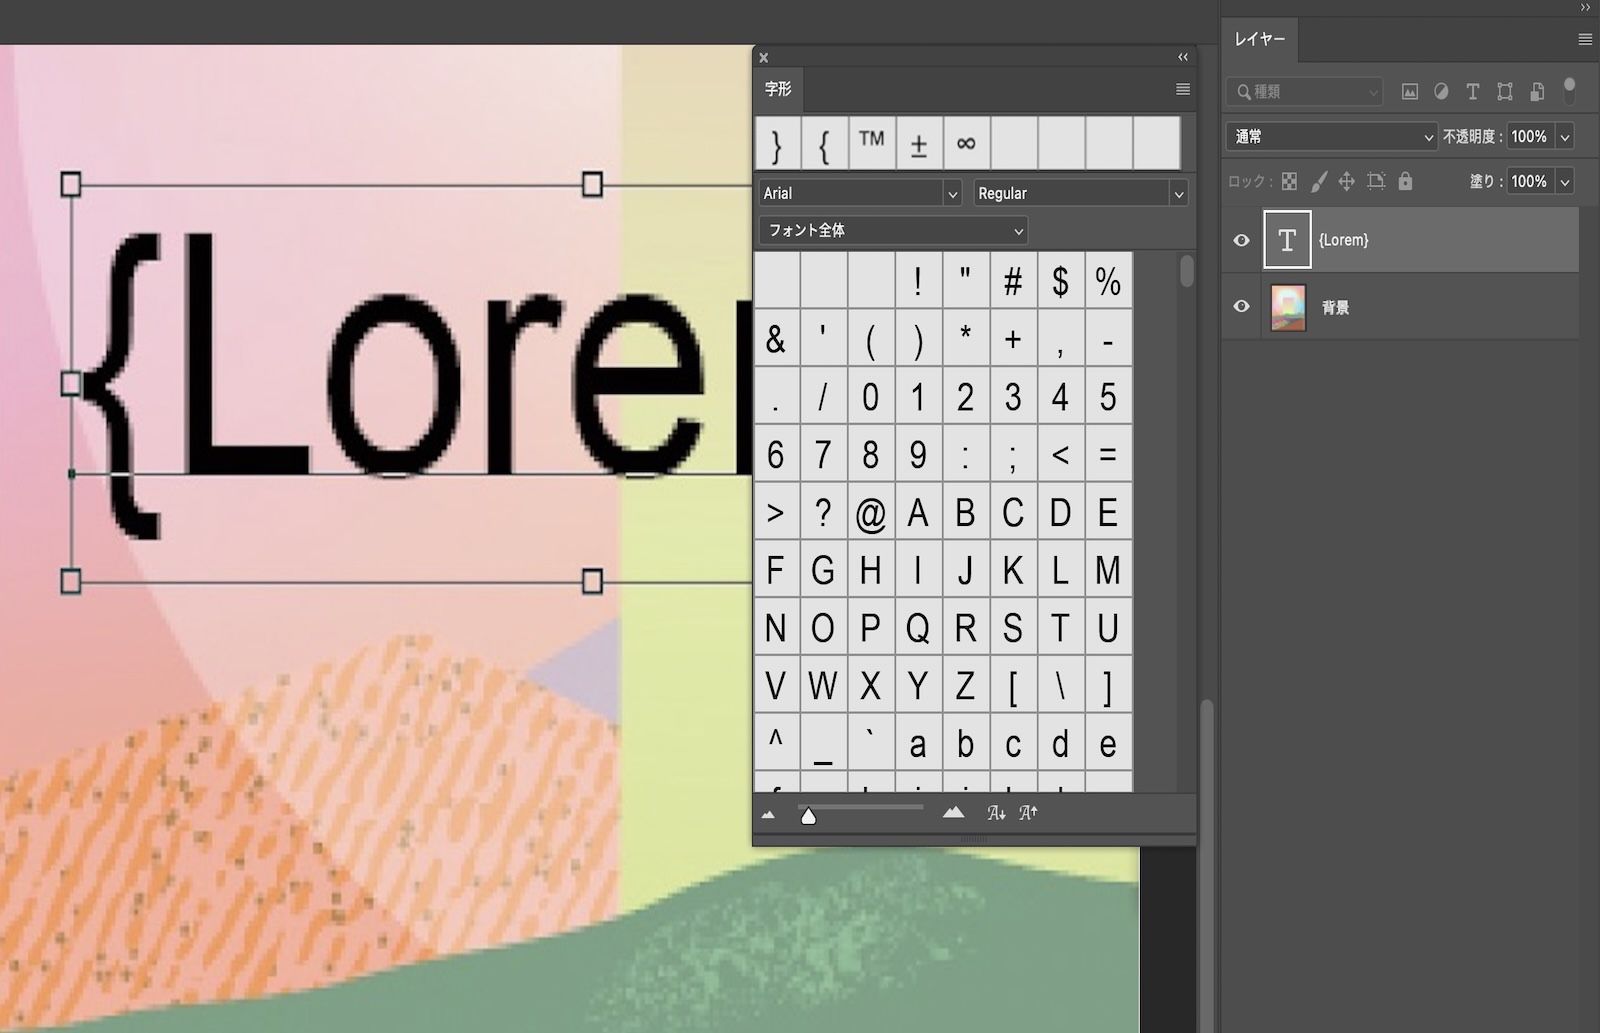Lock all attributes of the {Lorem} layer

1406,181
